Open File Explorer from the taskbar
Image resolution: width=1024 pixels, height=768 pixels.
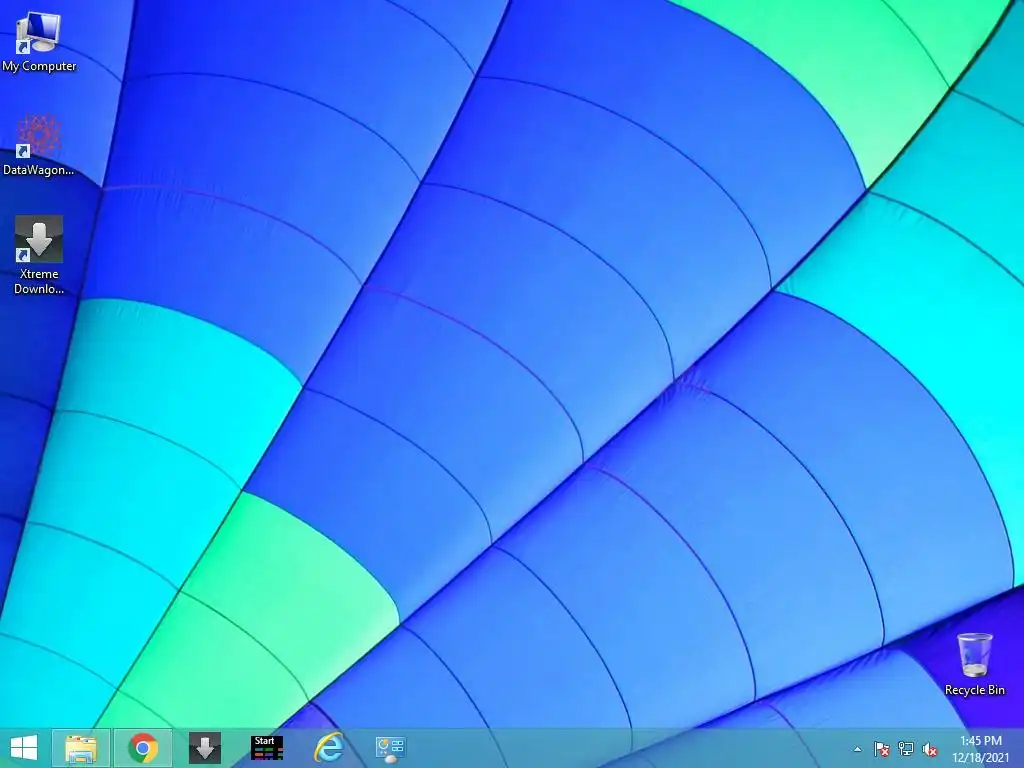pyautogui.click(x=81, y=748)
